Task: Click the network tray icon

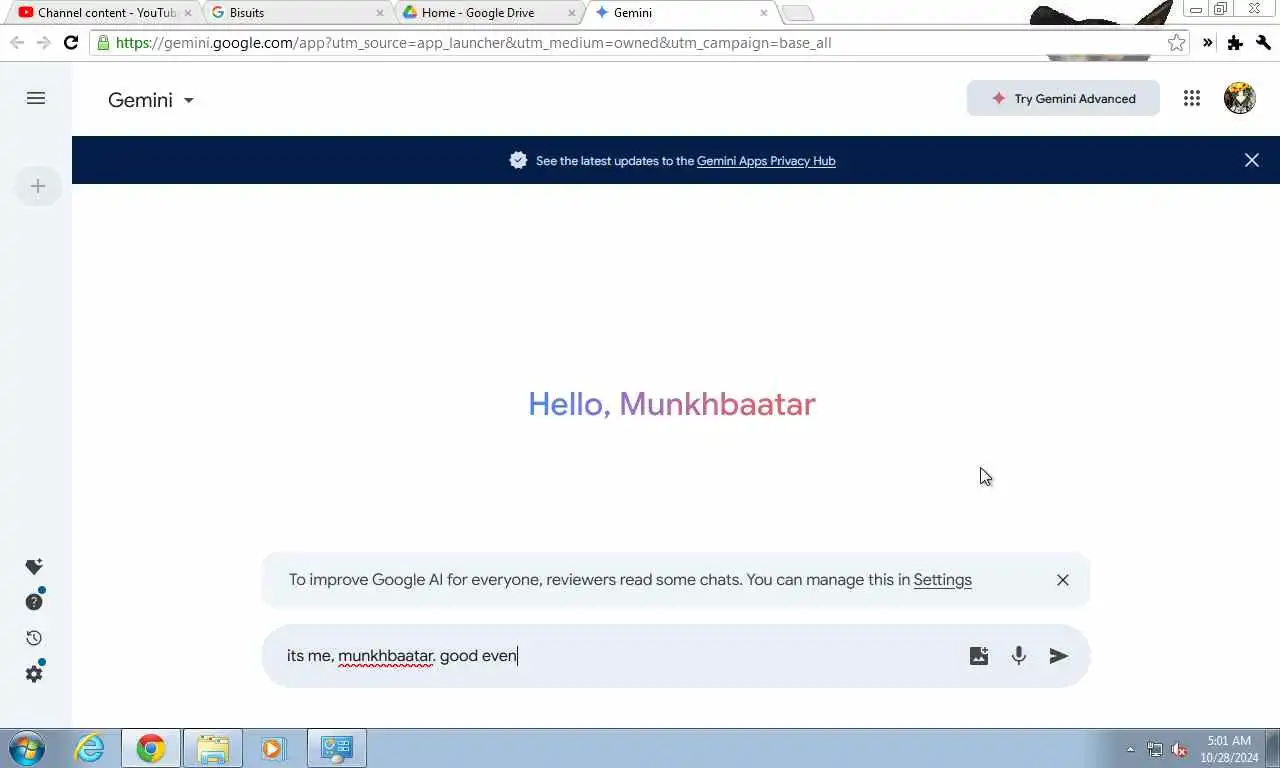Action: pos(1155,749)
